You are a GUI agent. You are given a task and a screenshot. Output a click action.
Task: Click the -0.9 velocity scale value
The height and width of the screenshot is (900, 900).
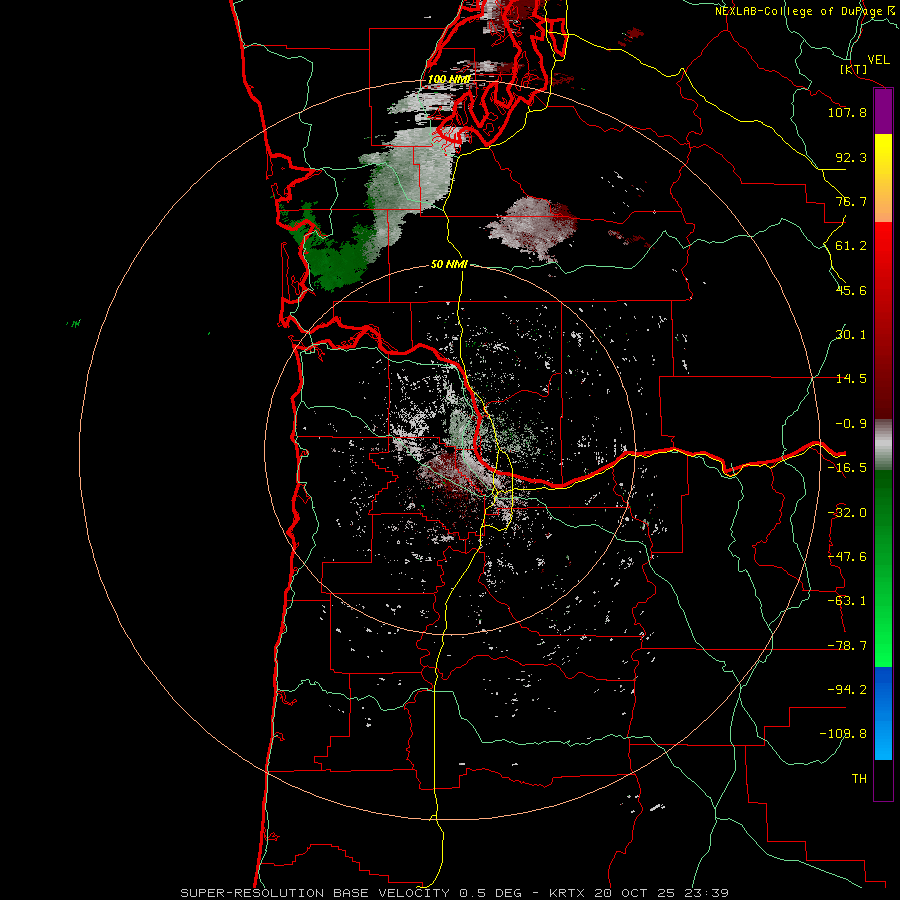tap(851, 424)
